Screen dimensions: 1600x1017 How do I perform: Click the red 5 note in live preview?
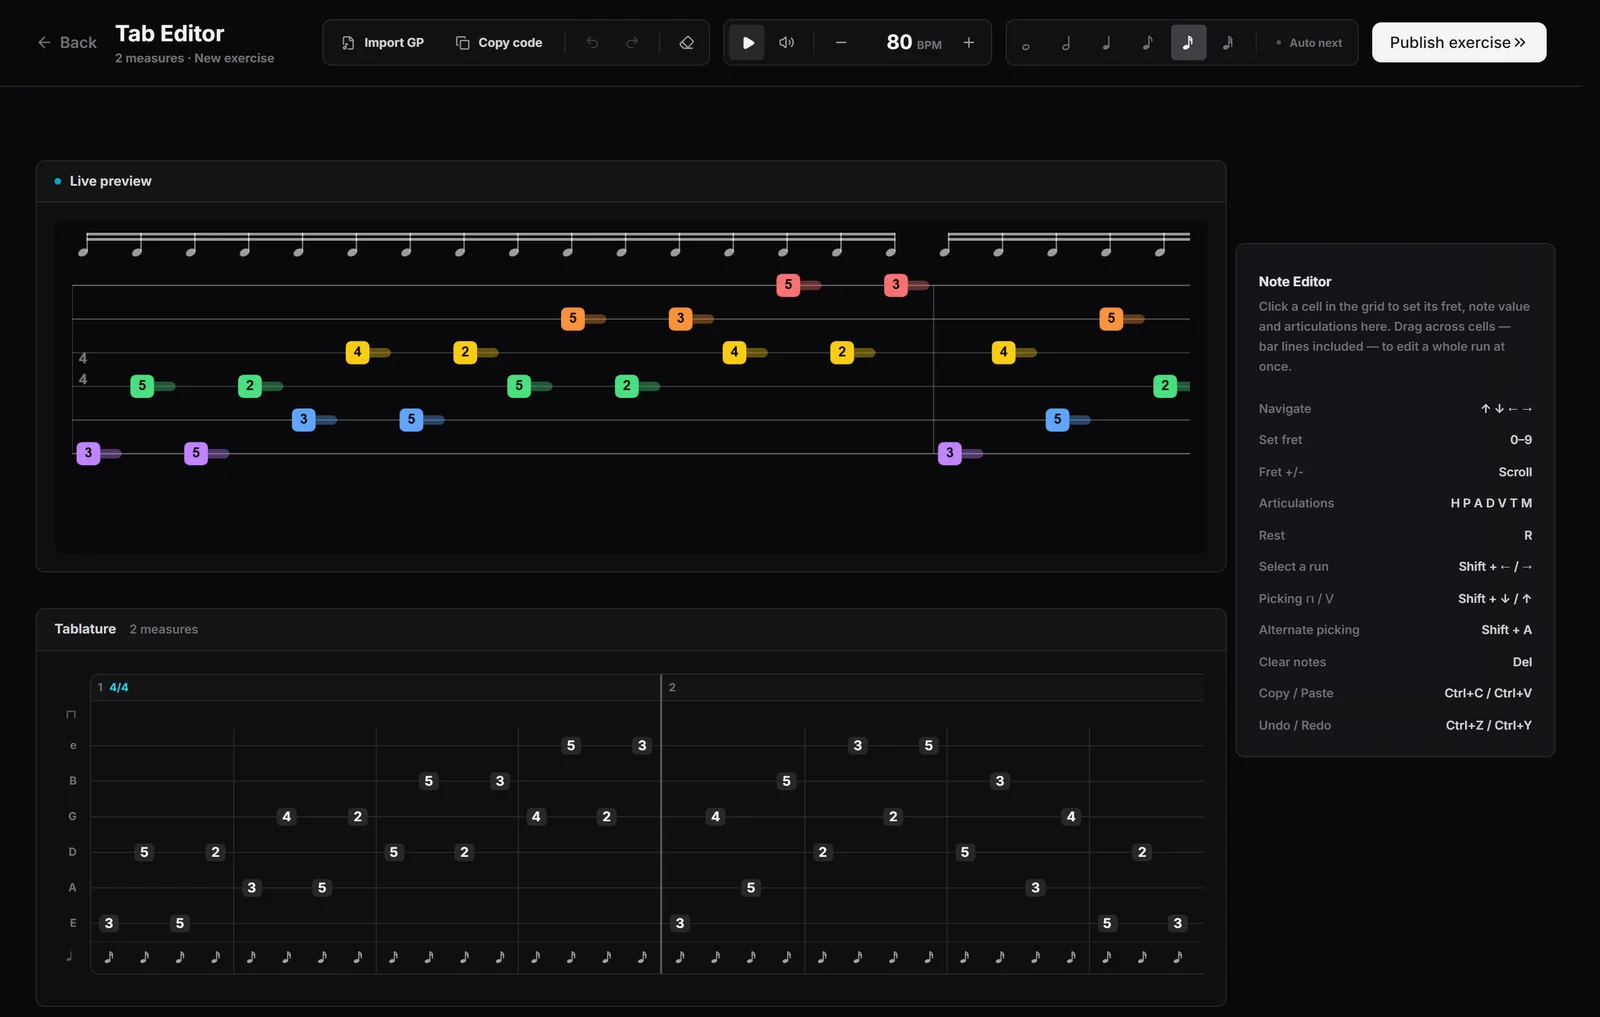pyautogui.click(x=788, y=285)
